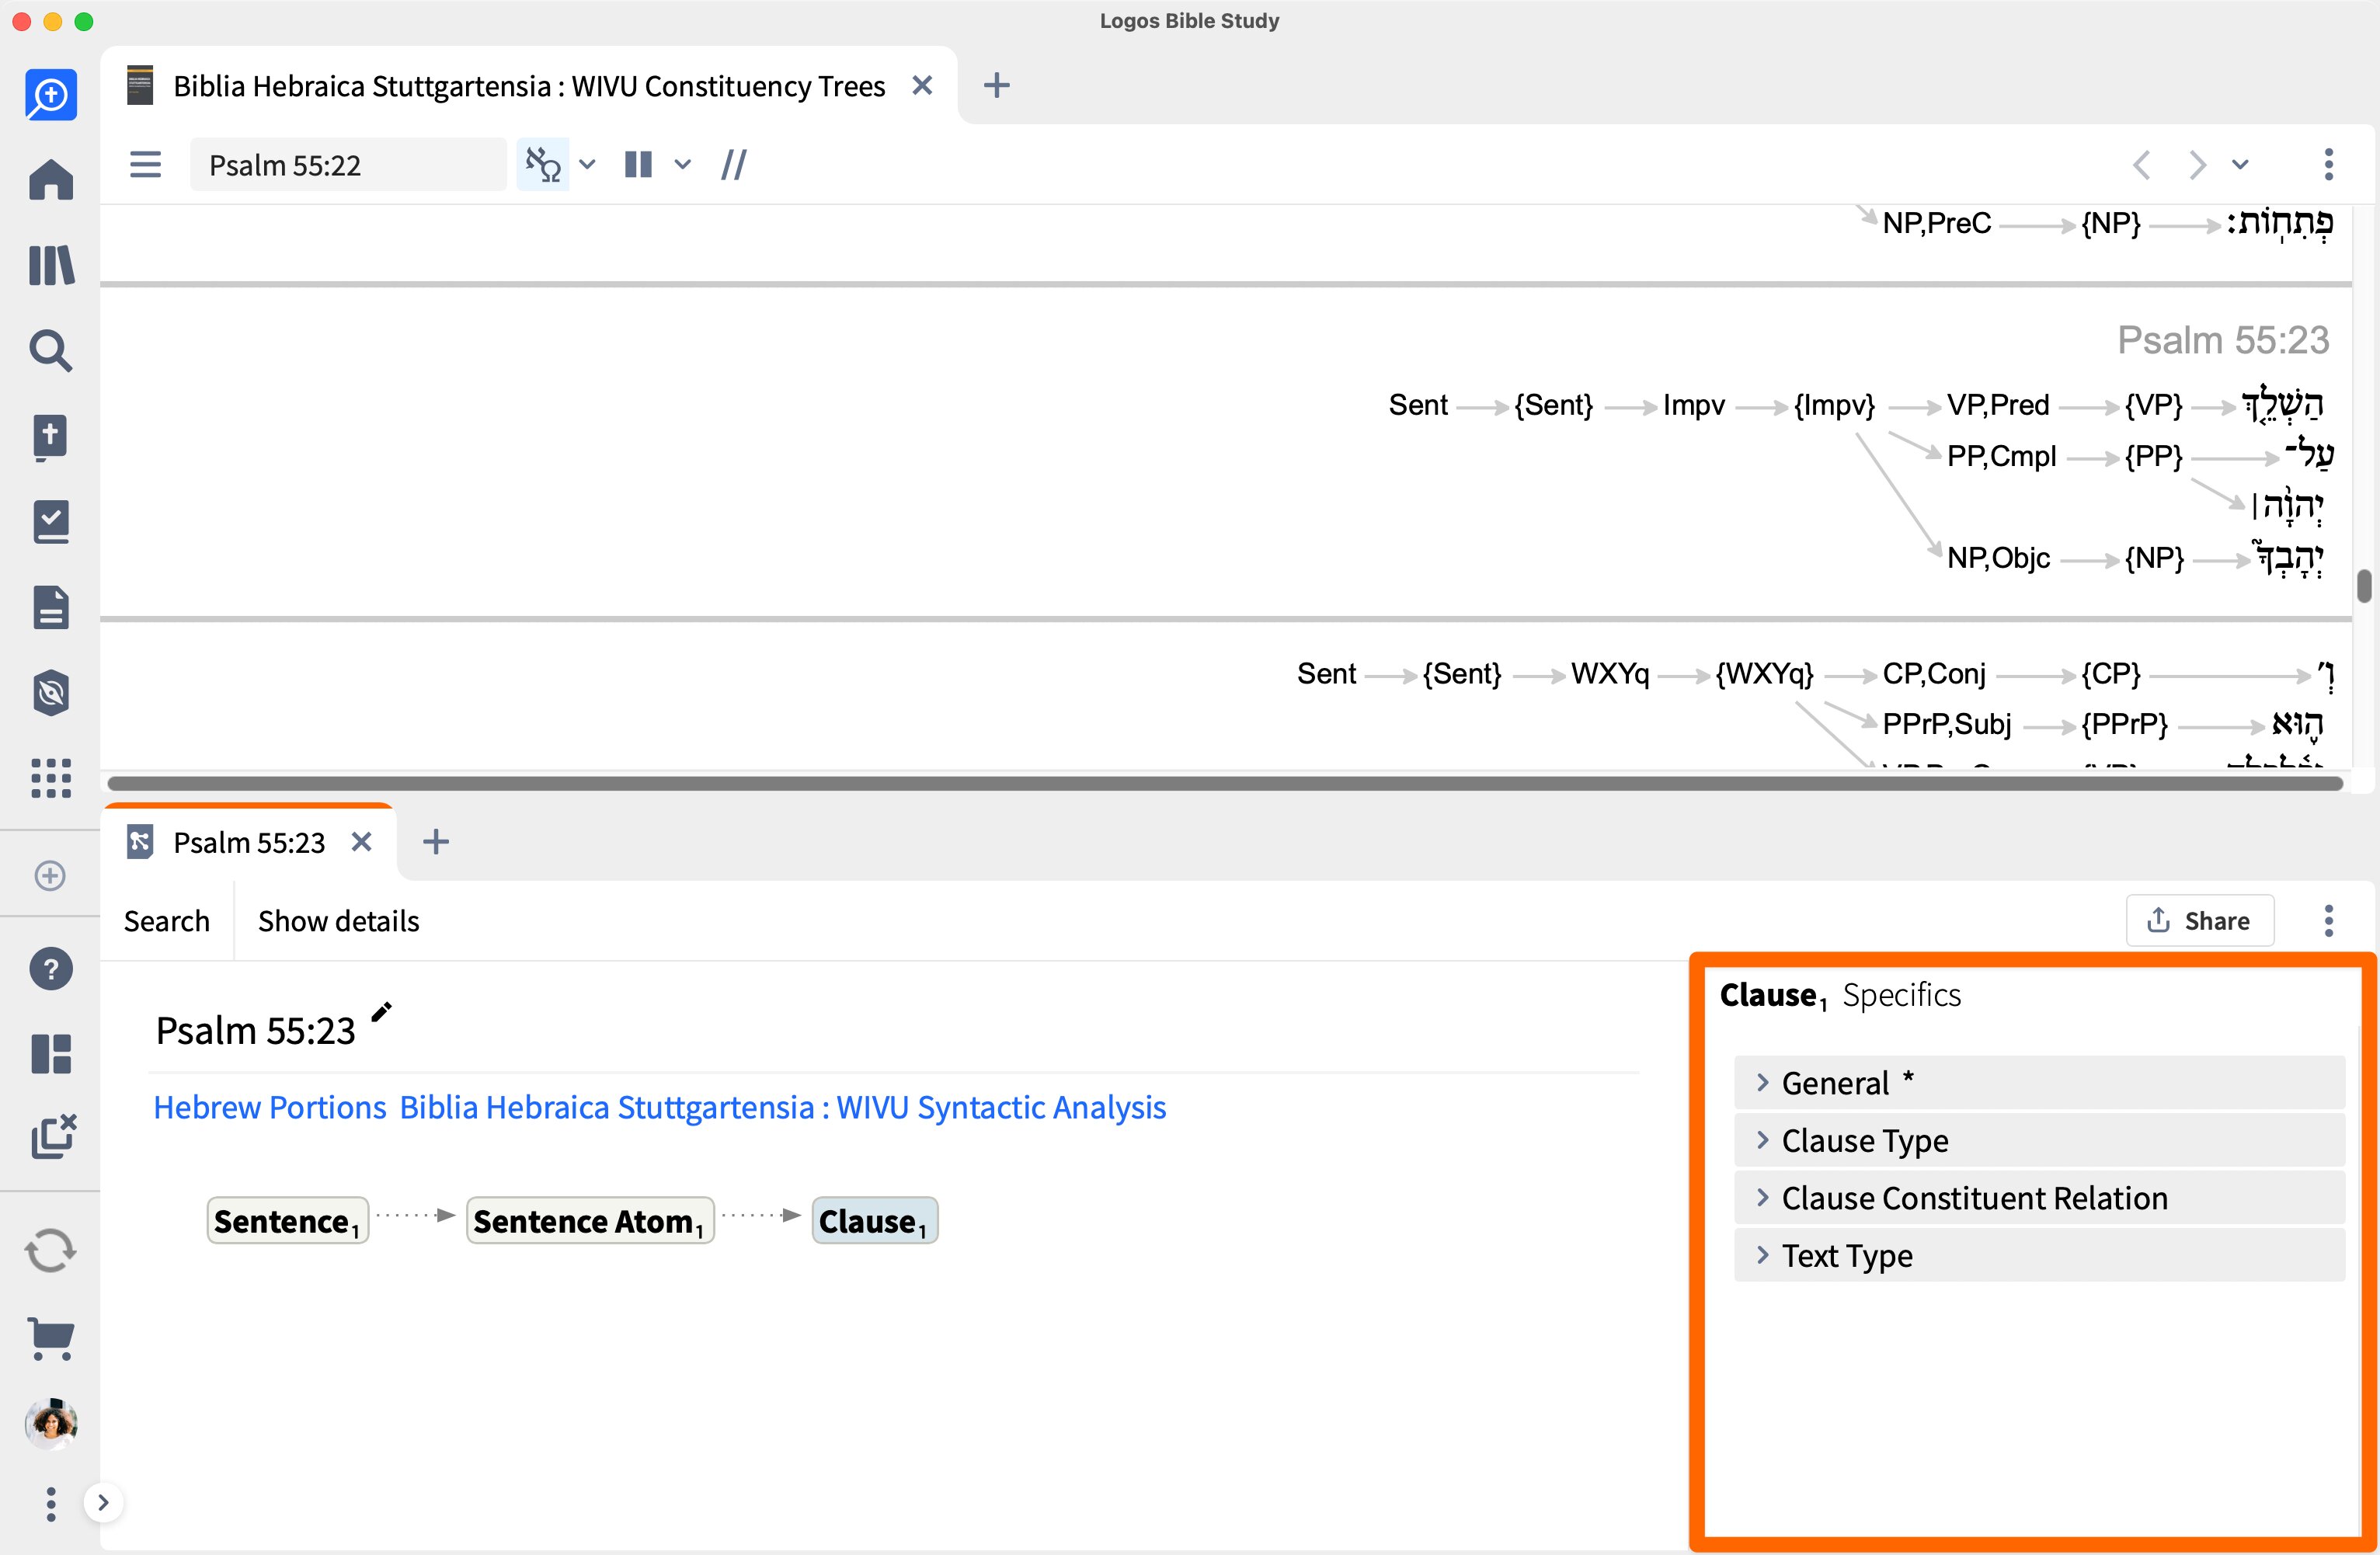Navigate back with left arrow
Image resolution: width=2380 pixels, height=1555 pixels.
tap(2141, 164)
